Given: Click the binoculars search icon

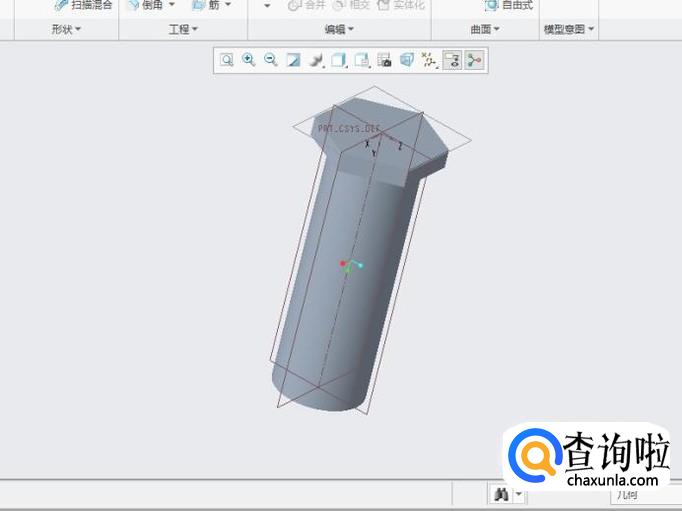Looking at the screenshot, I should [500, 494].
